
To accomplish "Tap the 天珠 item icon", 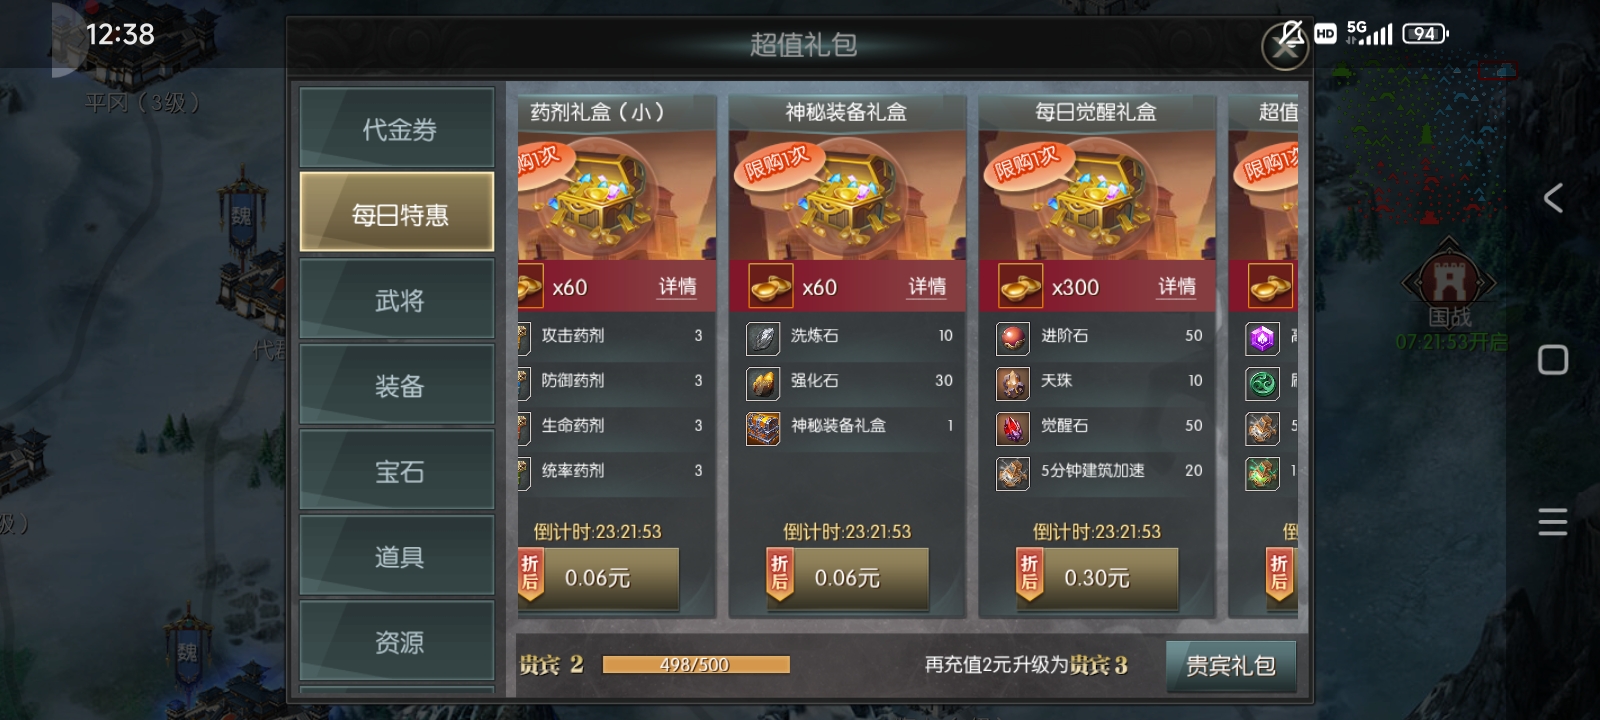I will 1013,382.
